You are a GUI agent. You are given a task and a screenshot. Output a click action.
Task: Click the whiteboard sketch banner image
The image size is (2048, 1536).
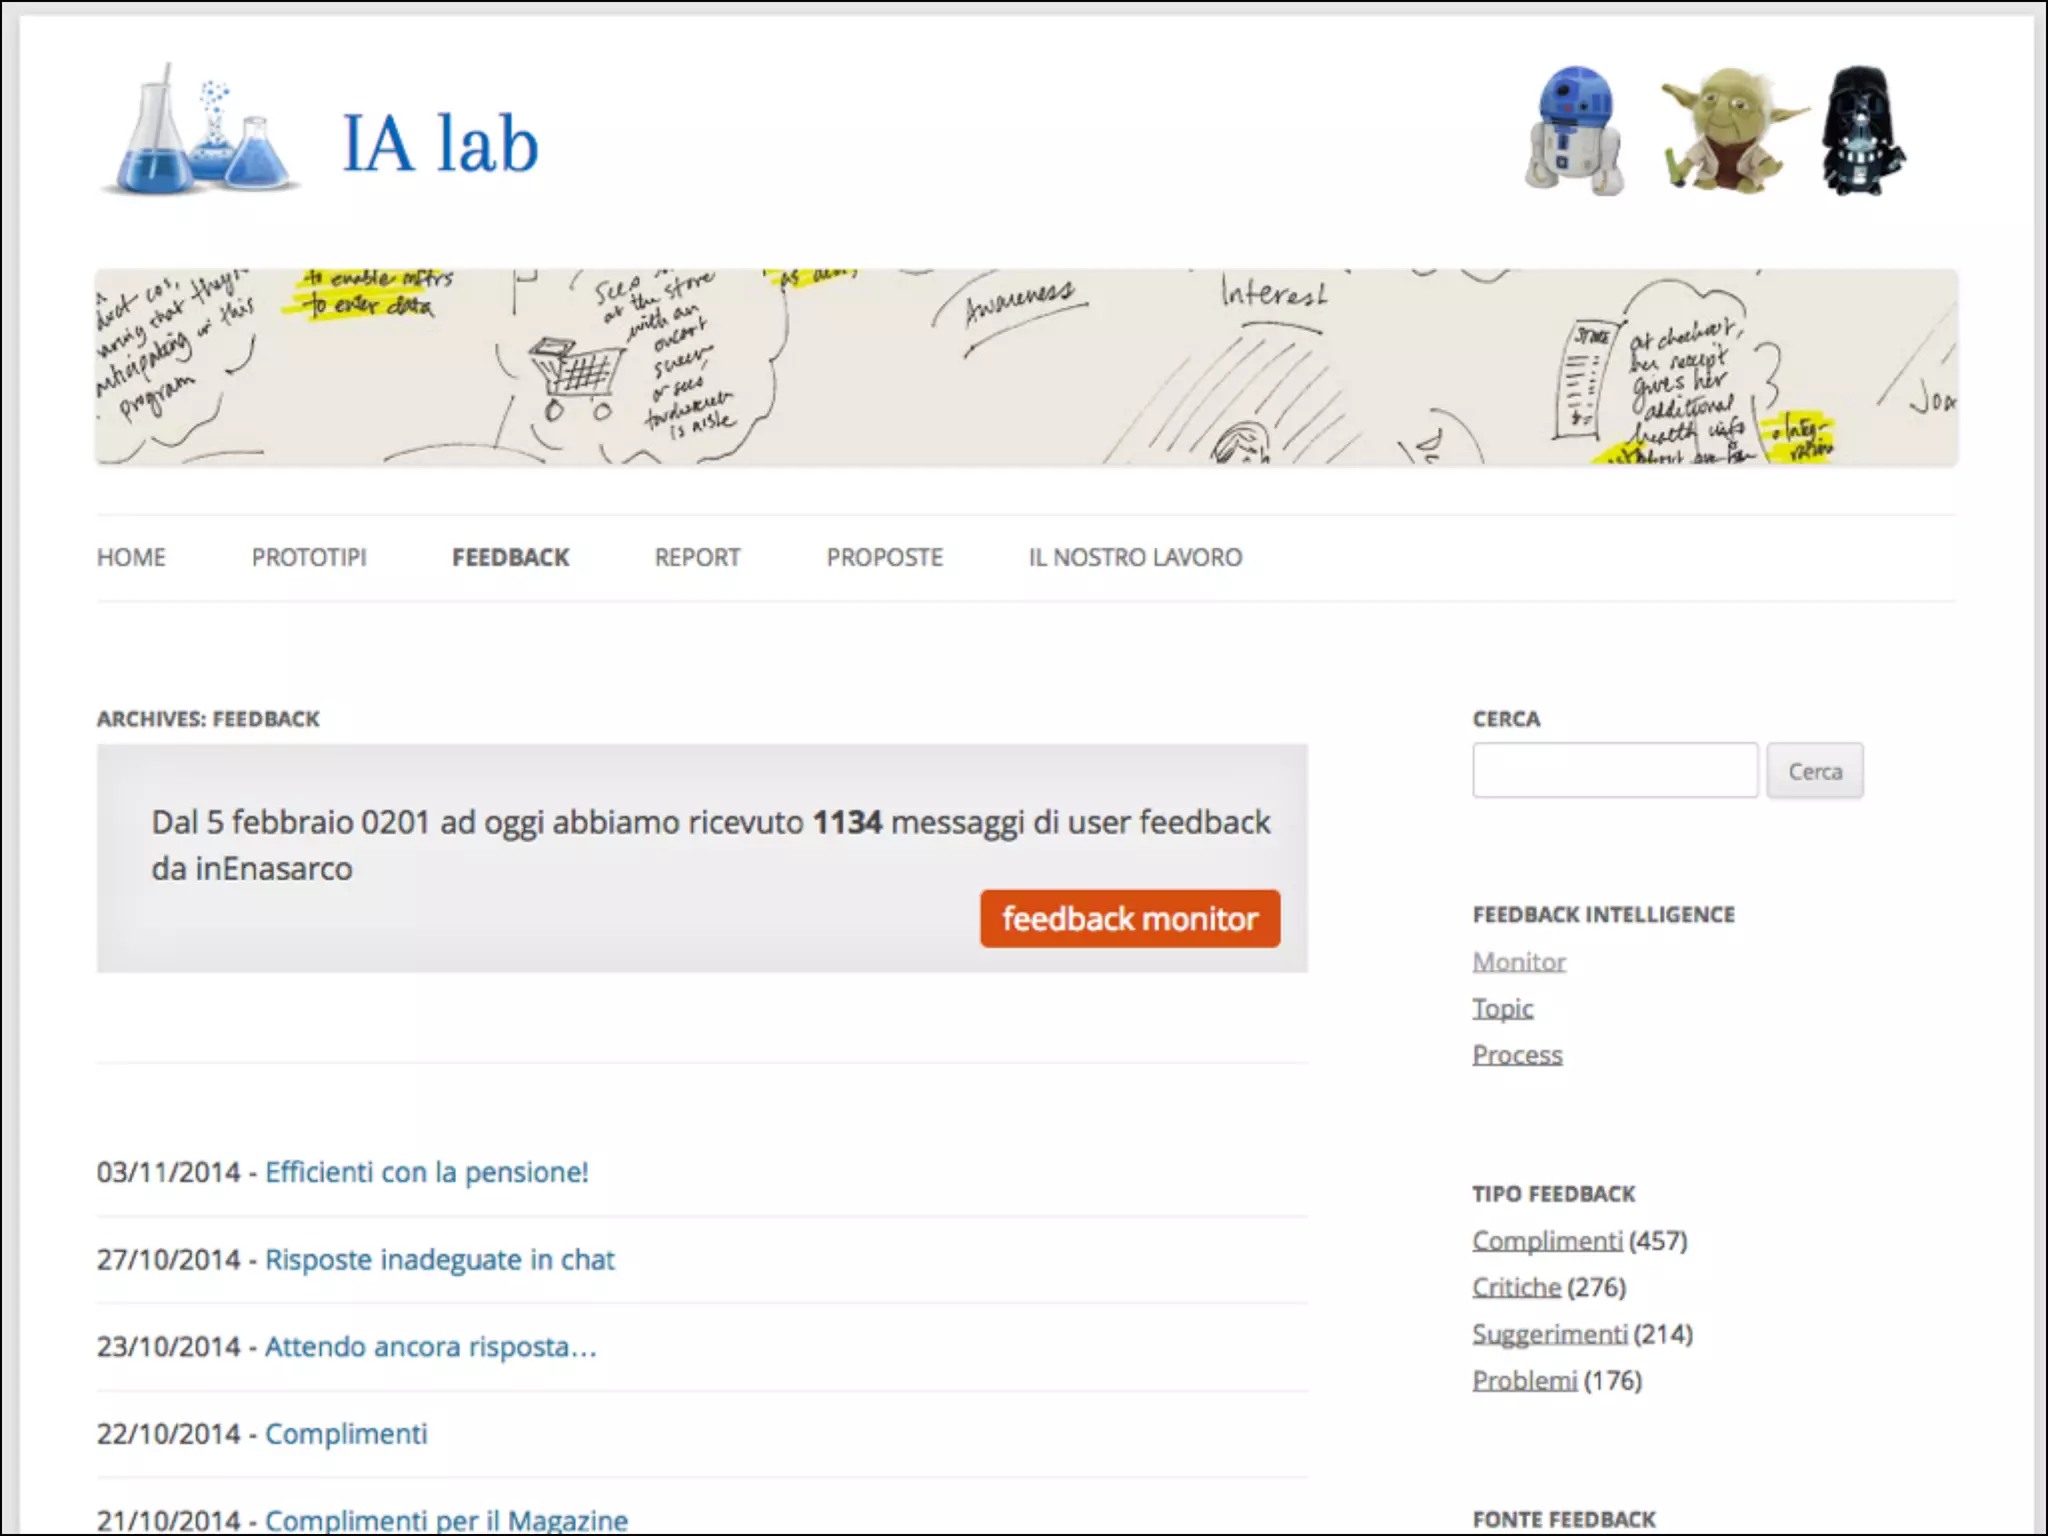(x=1026, y=366)
